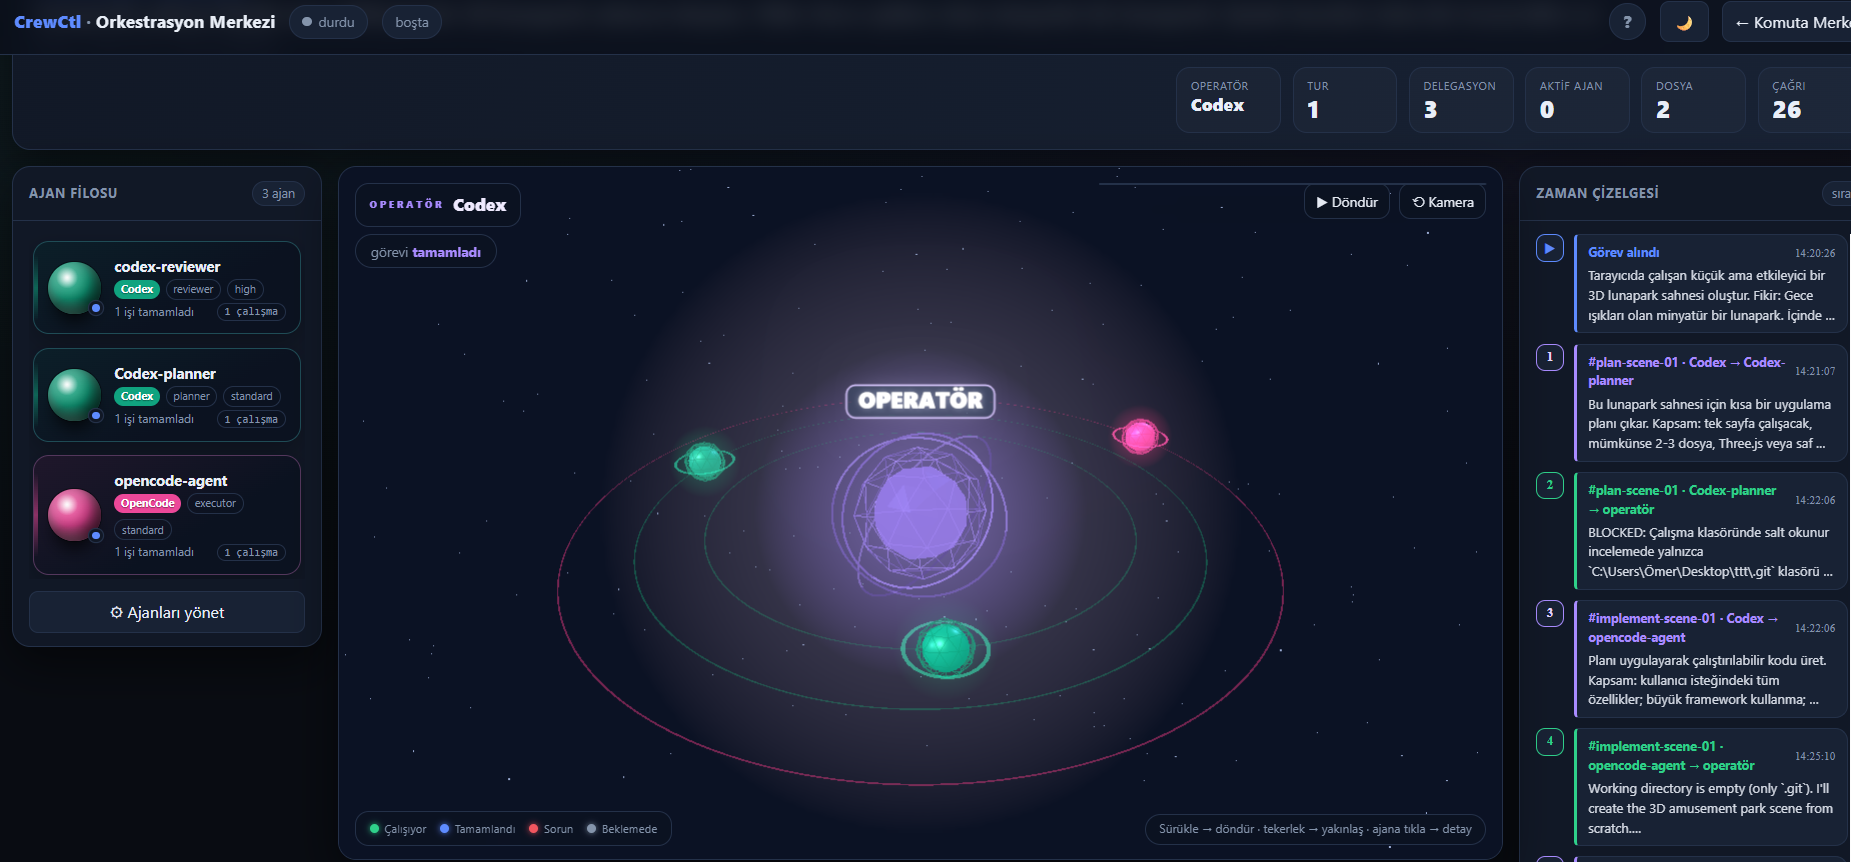Image resolution: width=1851 pixels, height=862 pixels.
Task: Open implement-scene-01 Codex to opencode-agent entry
Action: [1711, 658]
